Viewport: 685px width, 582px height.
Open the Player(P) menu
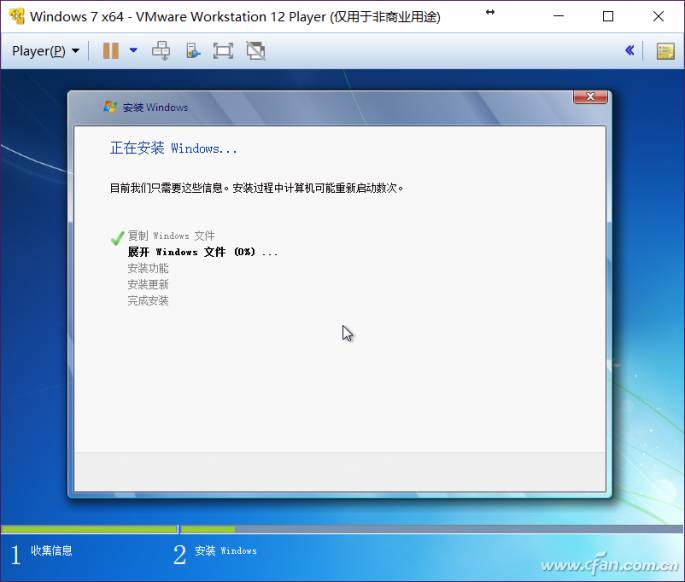click(x=45, y=51)
